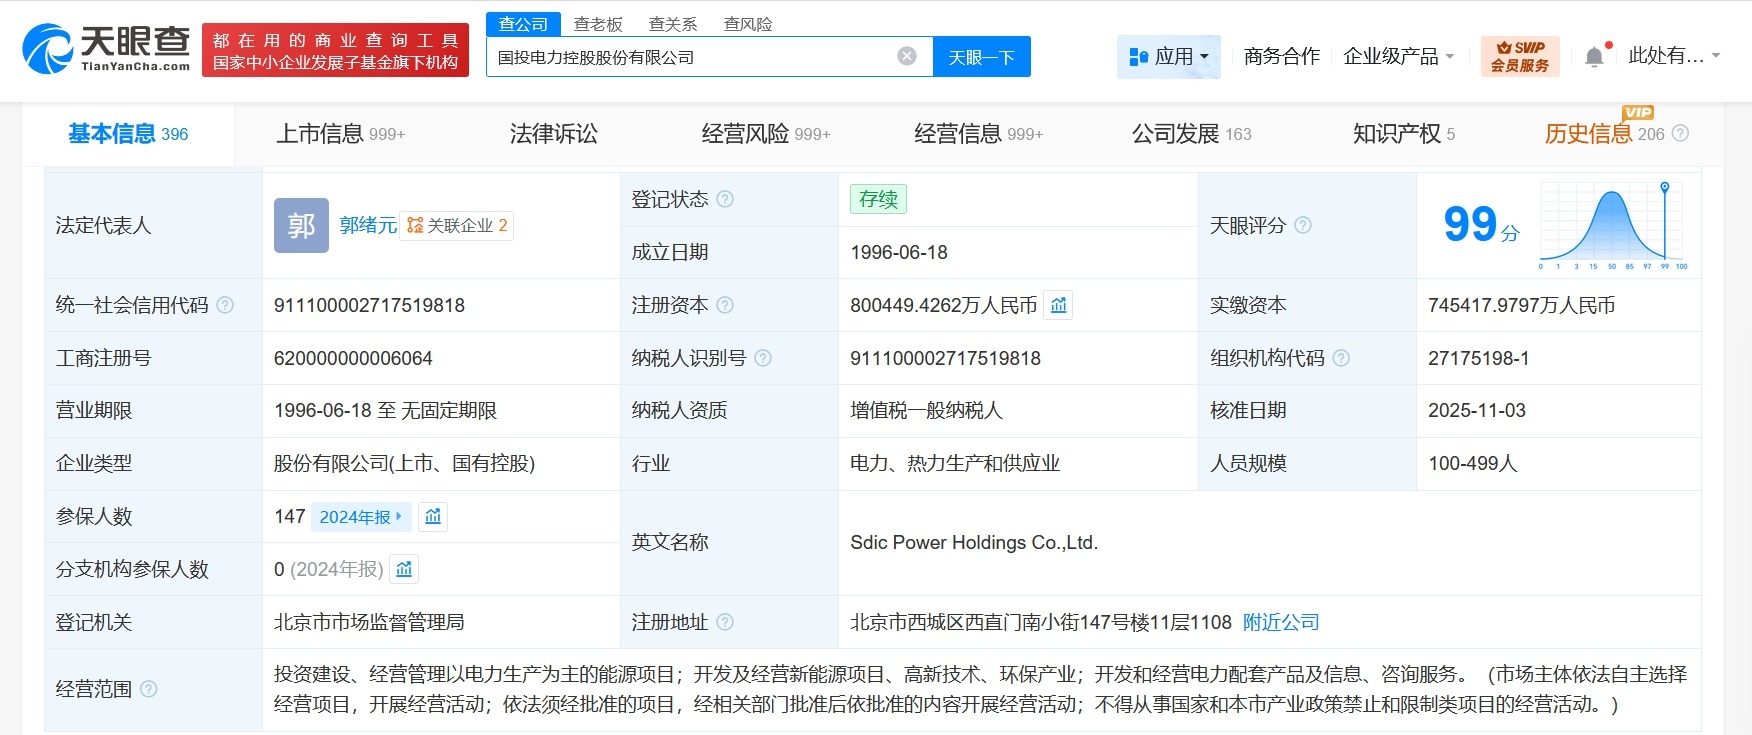The width and height of the screenshot is (1752, 735).
Task: Expand the 企业级产品 dropdown
Action: pos(1398,56)
